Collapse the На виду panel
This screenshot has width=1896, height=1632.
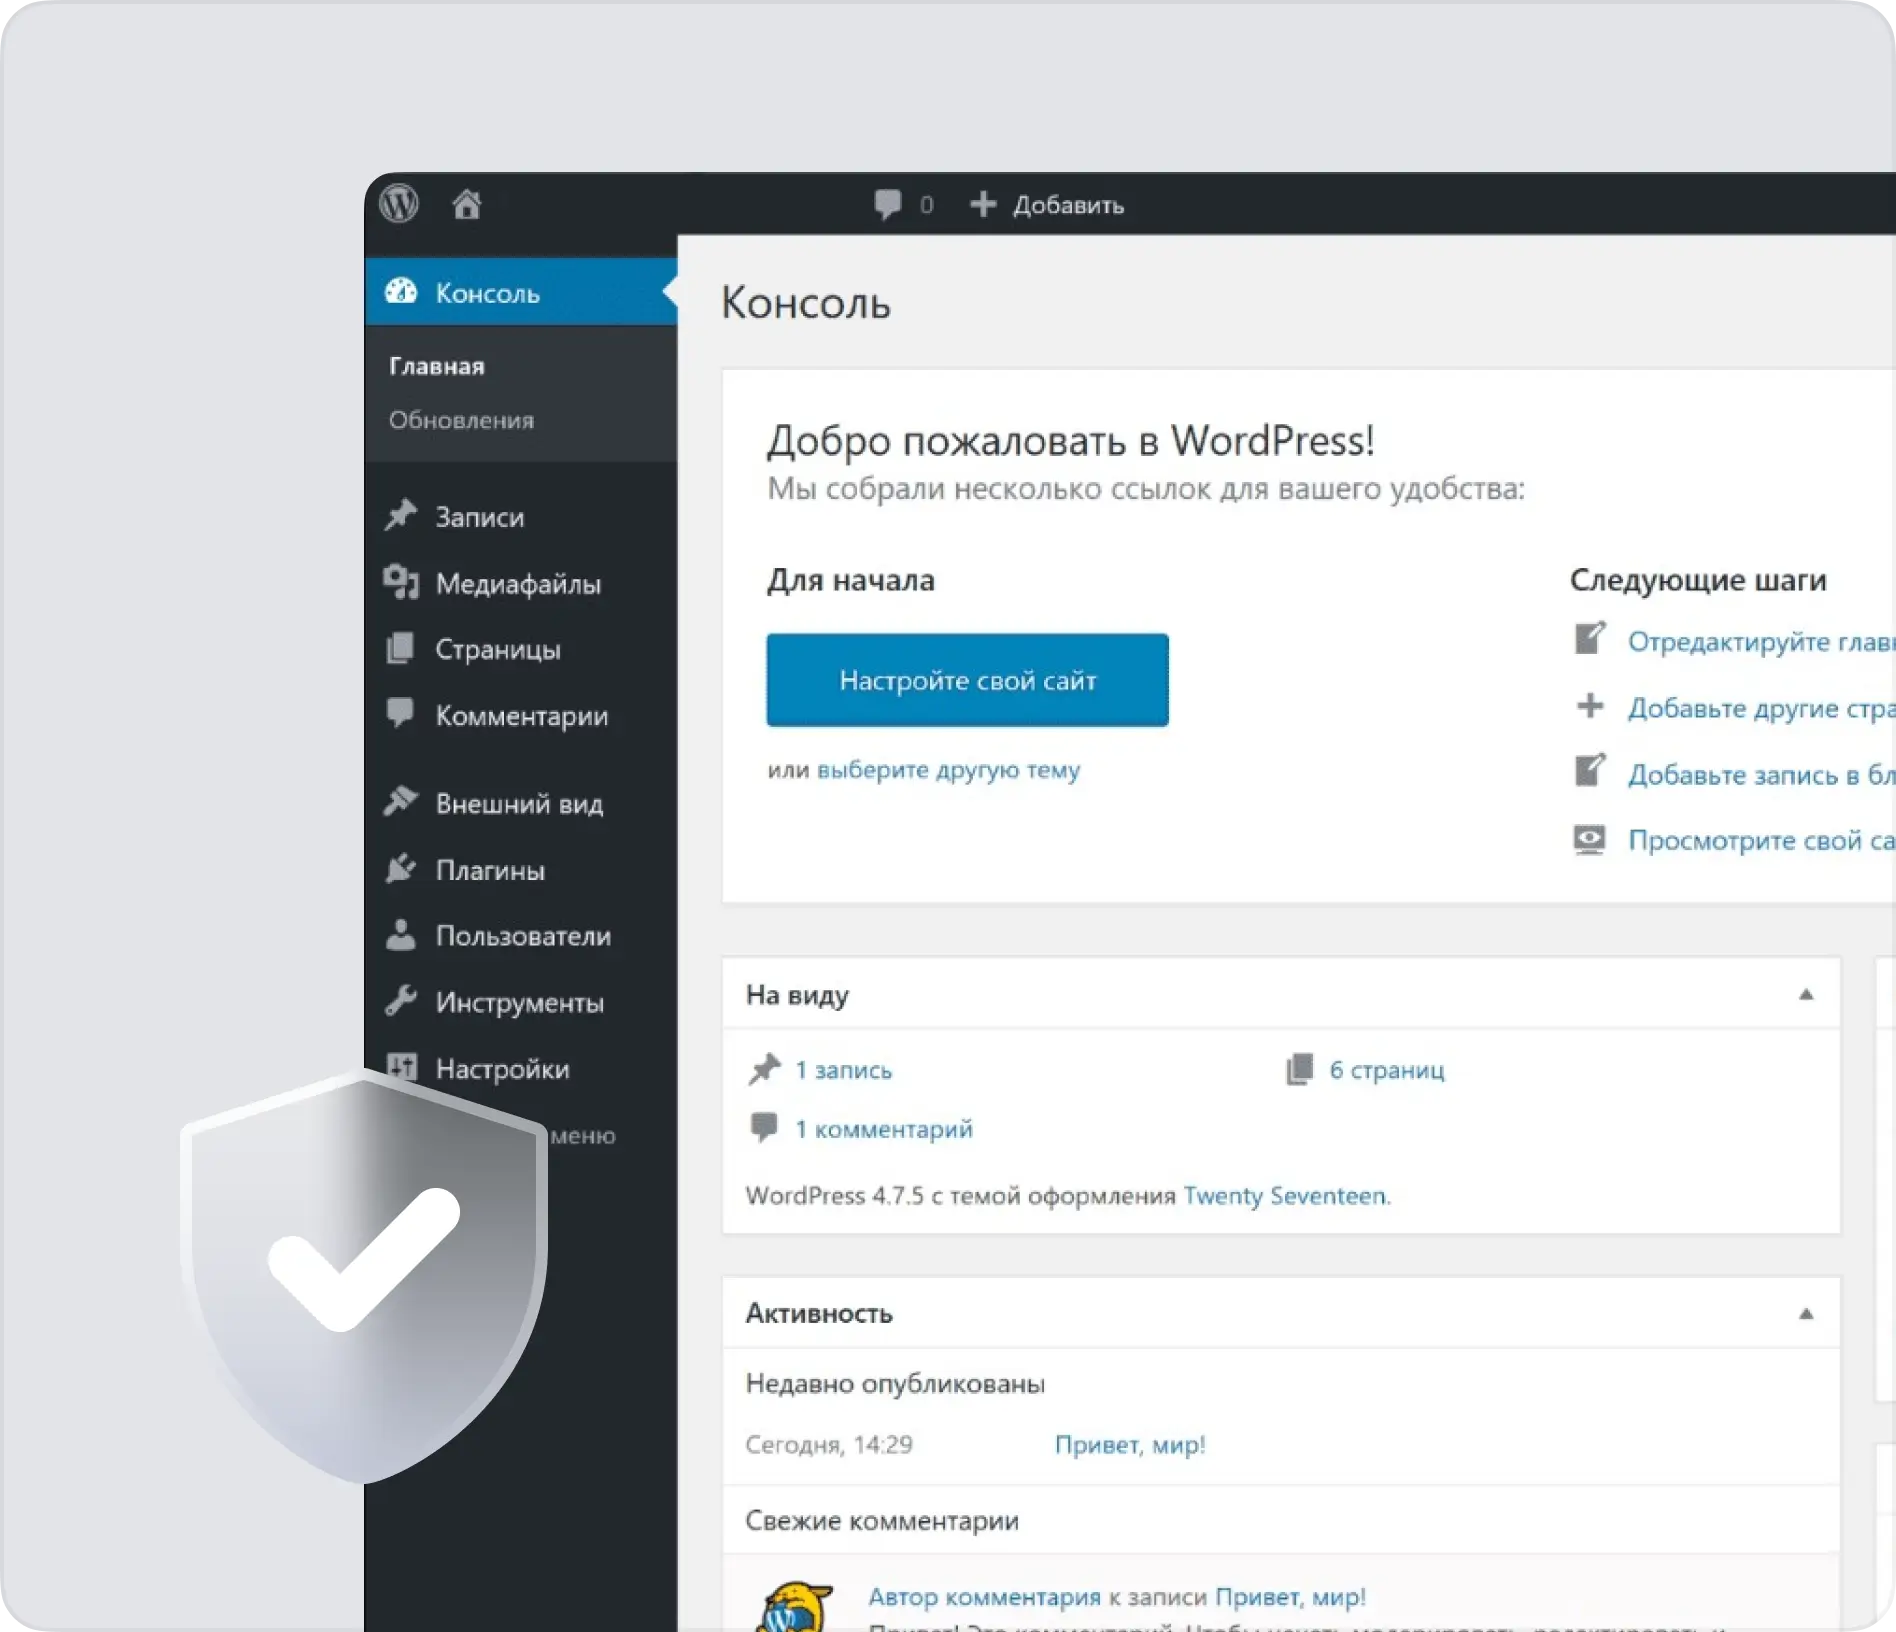1806,994
